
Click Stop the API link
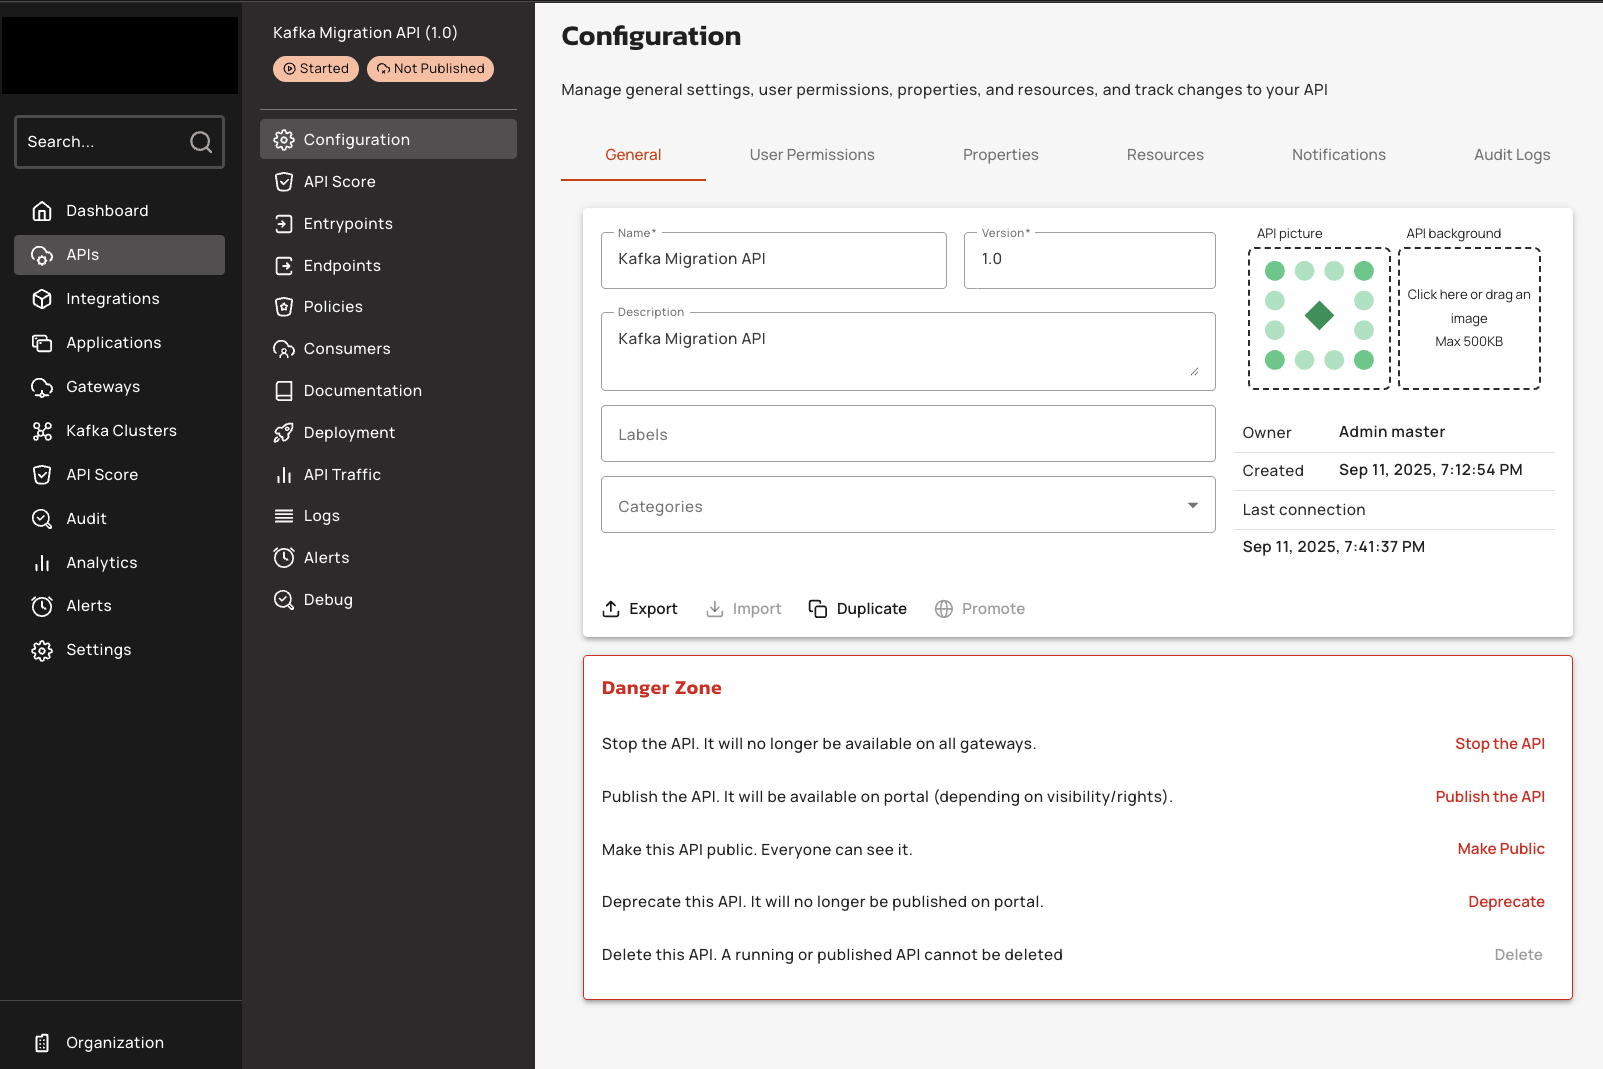1499,744
